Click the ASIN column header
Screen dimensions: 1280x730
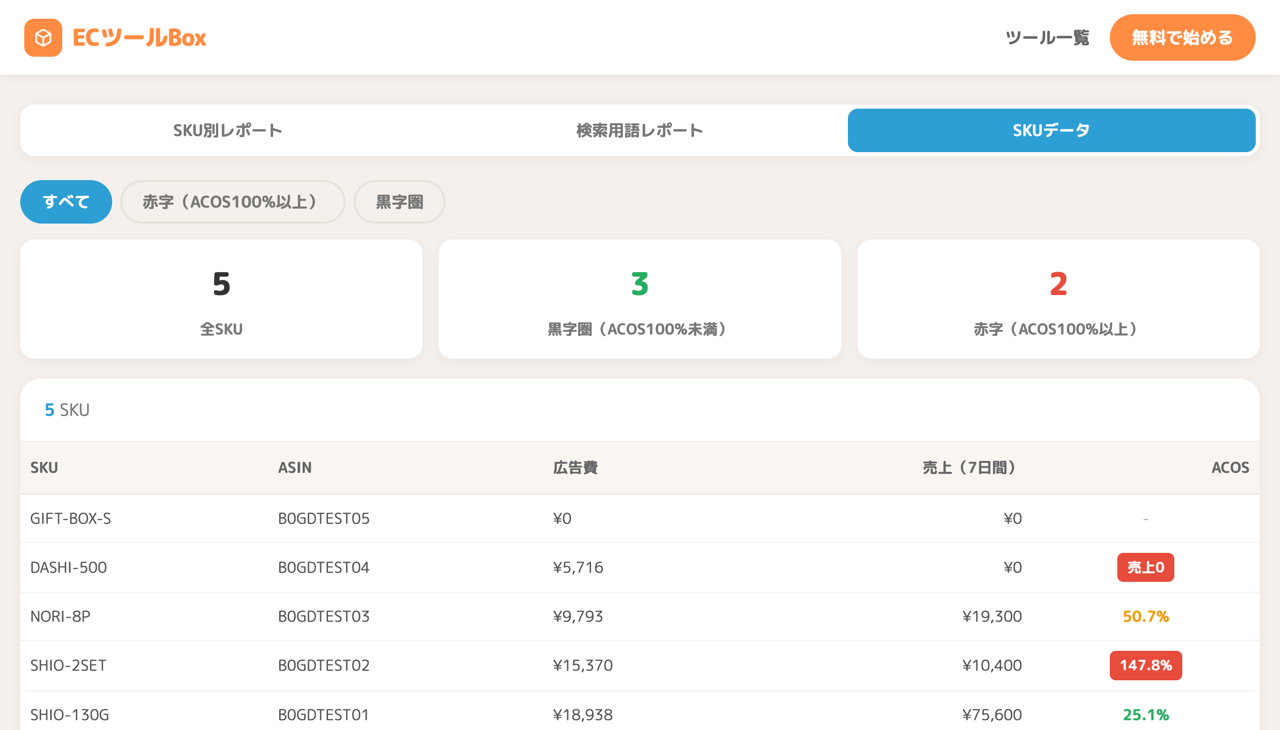click(x=295, y=468)
